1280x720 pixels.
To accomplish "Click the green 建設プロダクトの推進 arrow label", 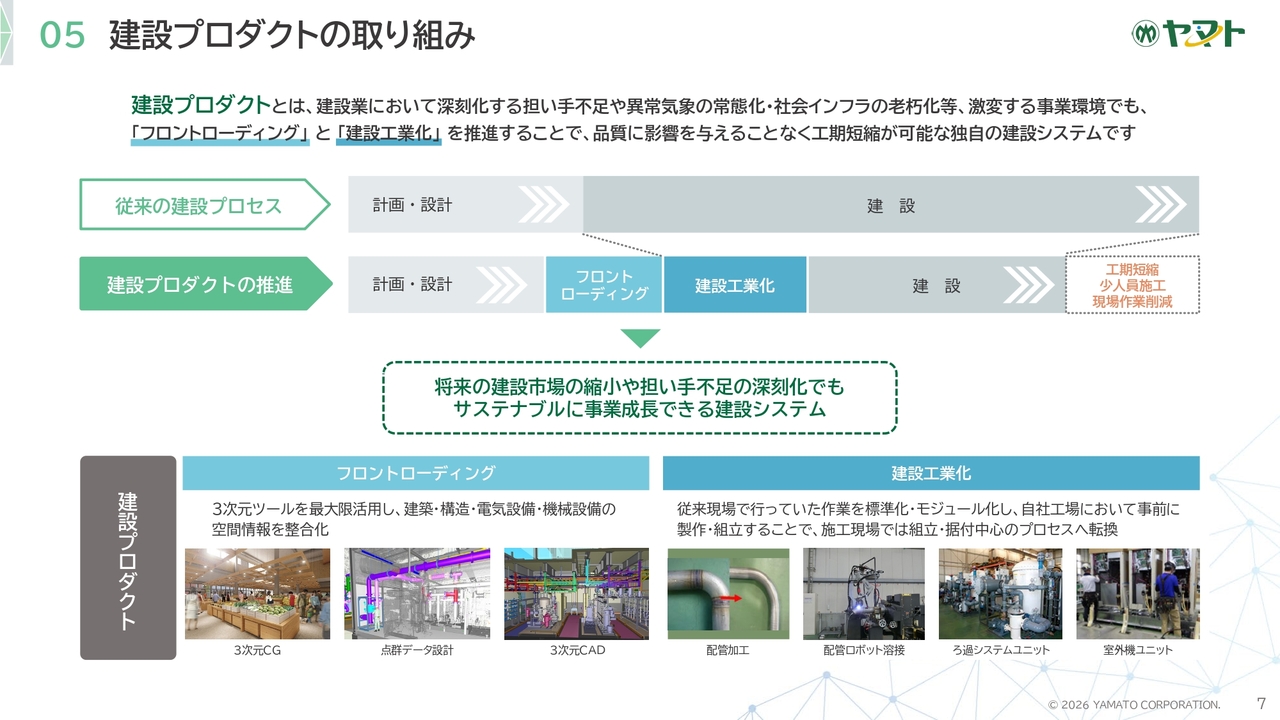I will point(200,285).
